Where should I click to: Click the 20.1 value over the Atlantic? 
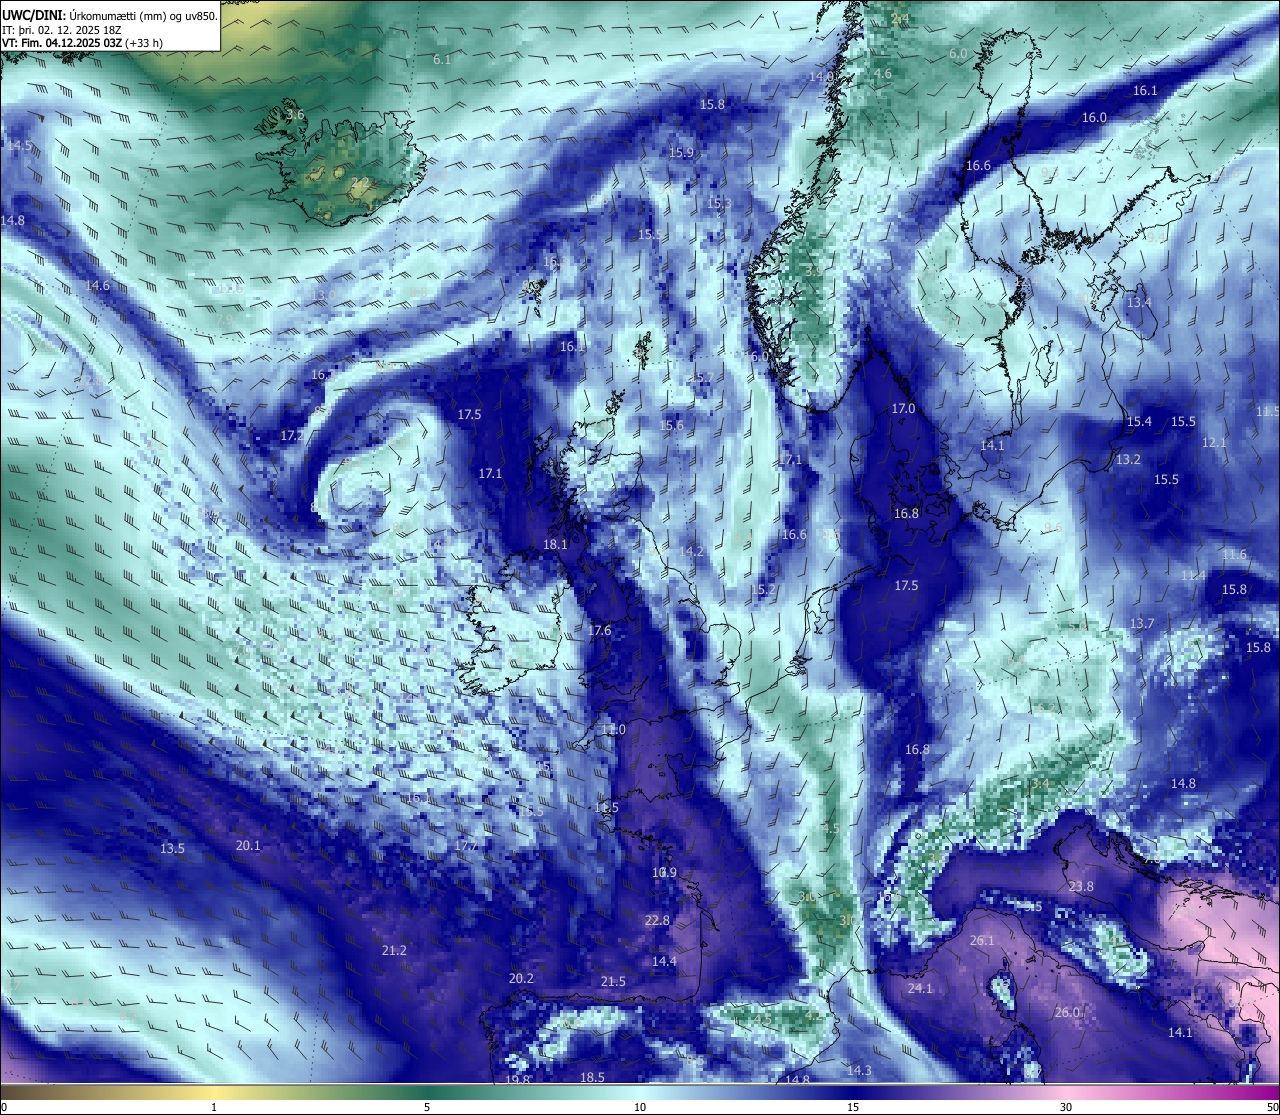248,846
